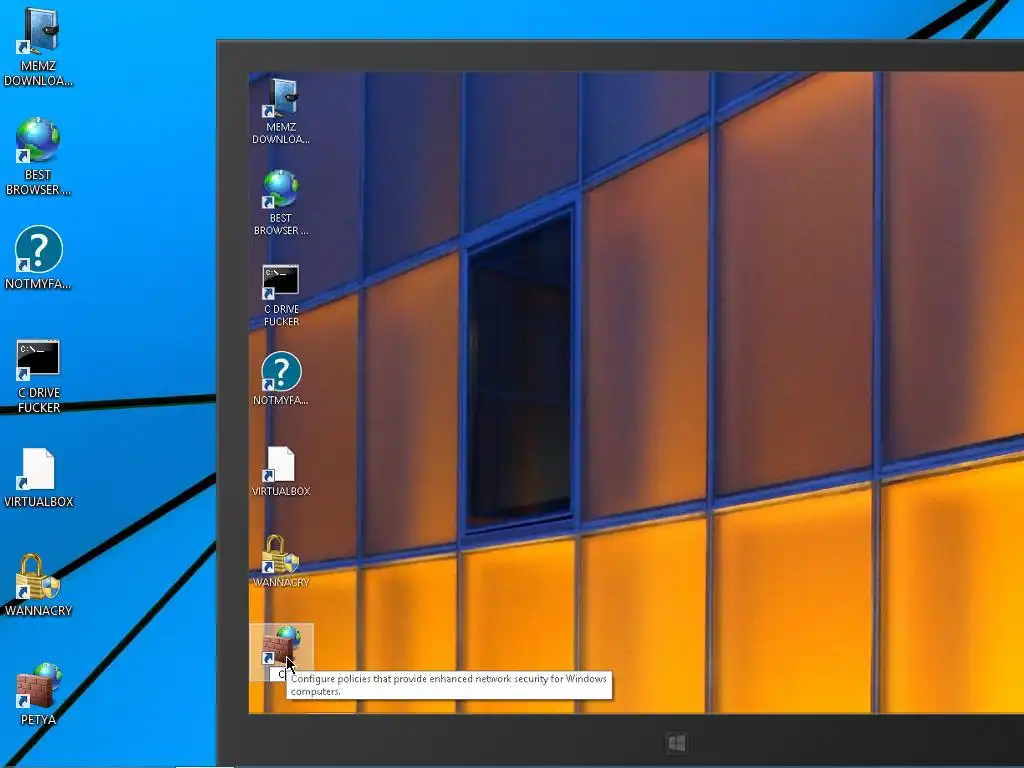Click the 'Configure policies' tooltip text
The height and width of the screenshot is (768, 1024).
(x=449, y=685)
